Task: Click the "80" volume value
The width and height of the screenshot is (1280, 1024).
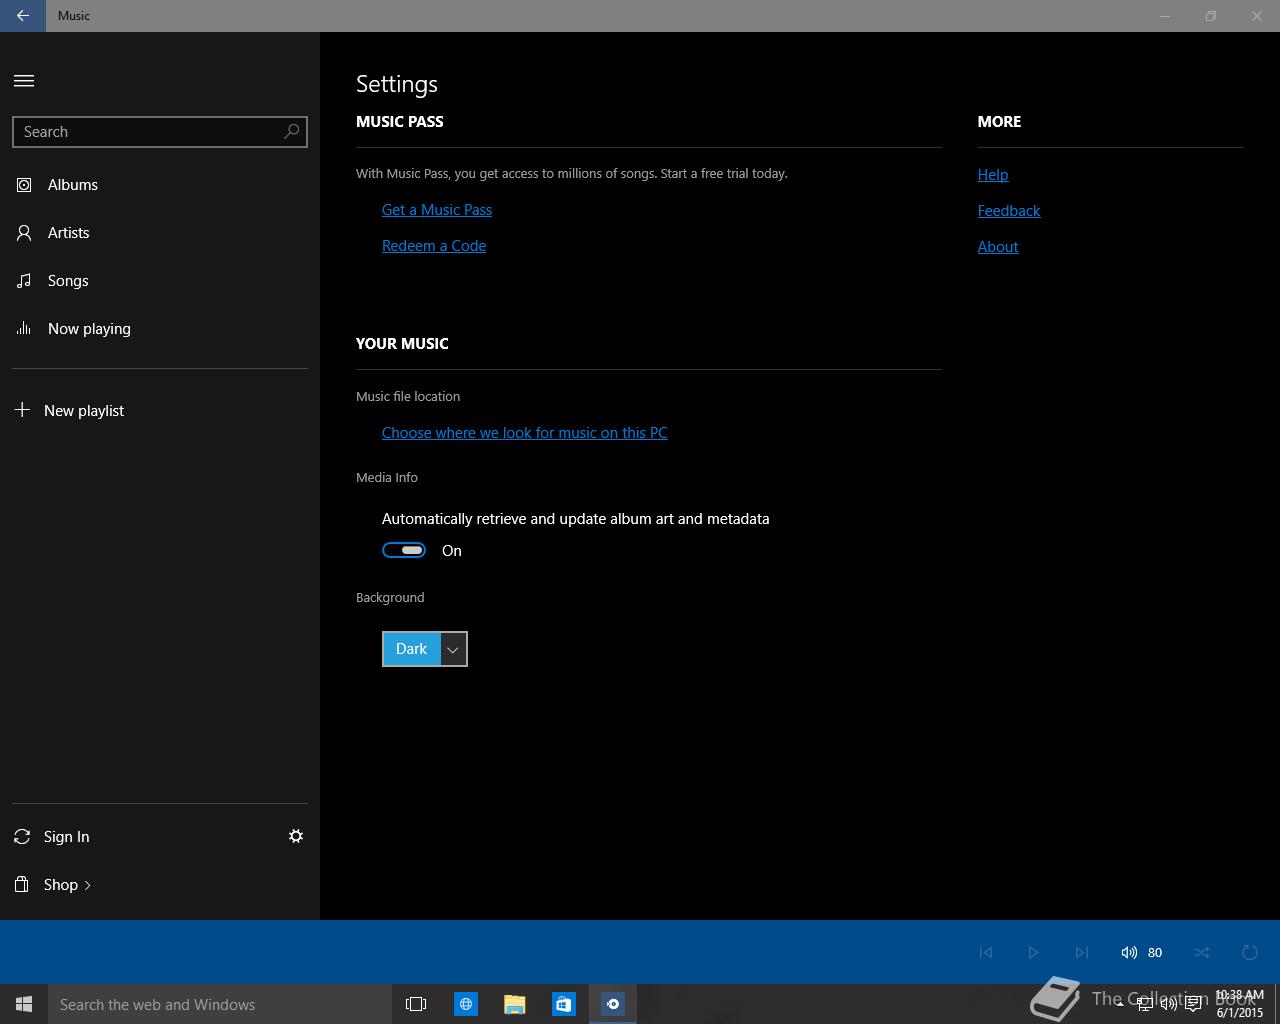Action: click(1155, 952)
